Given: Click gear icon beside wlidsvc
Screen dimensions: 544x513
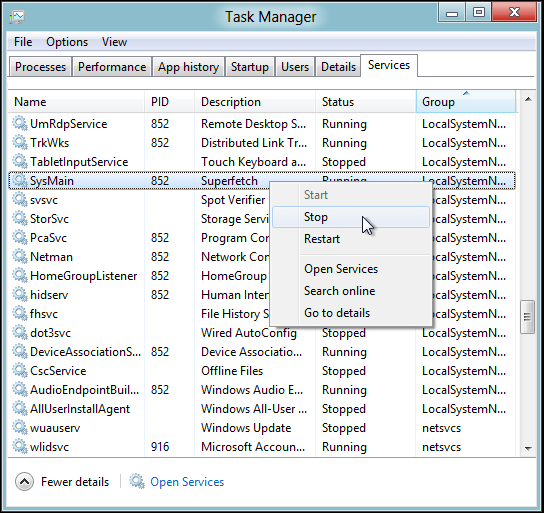Looking at the screenshot, I should click(20, 446).
